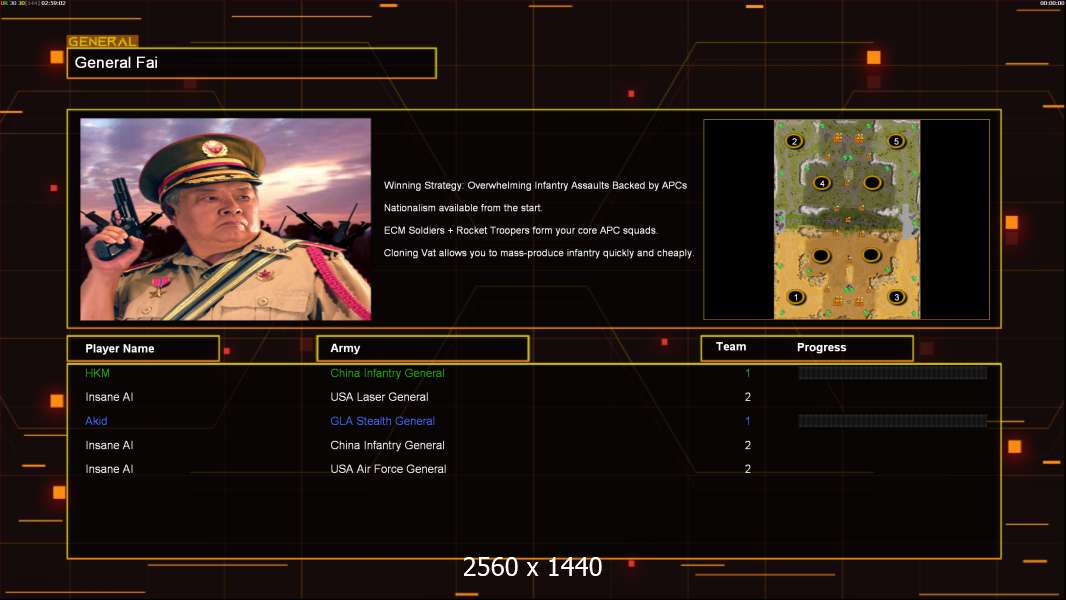Viewport: 1066px width, 600px height.
Task: Click the Progress column header
Action: click(821, 347)
